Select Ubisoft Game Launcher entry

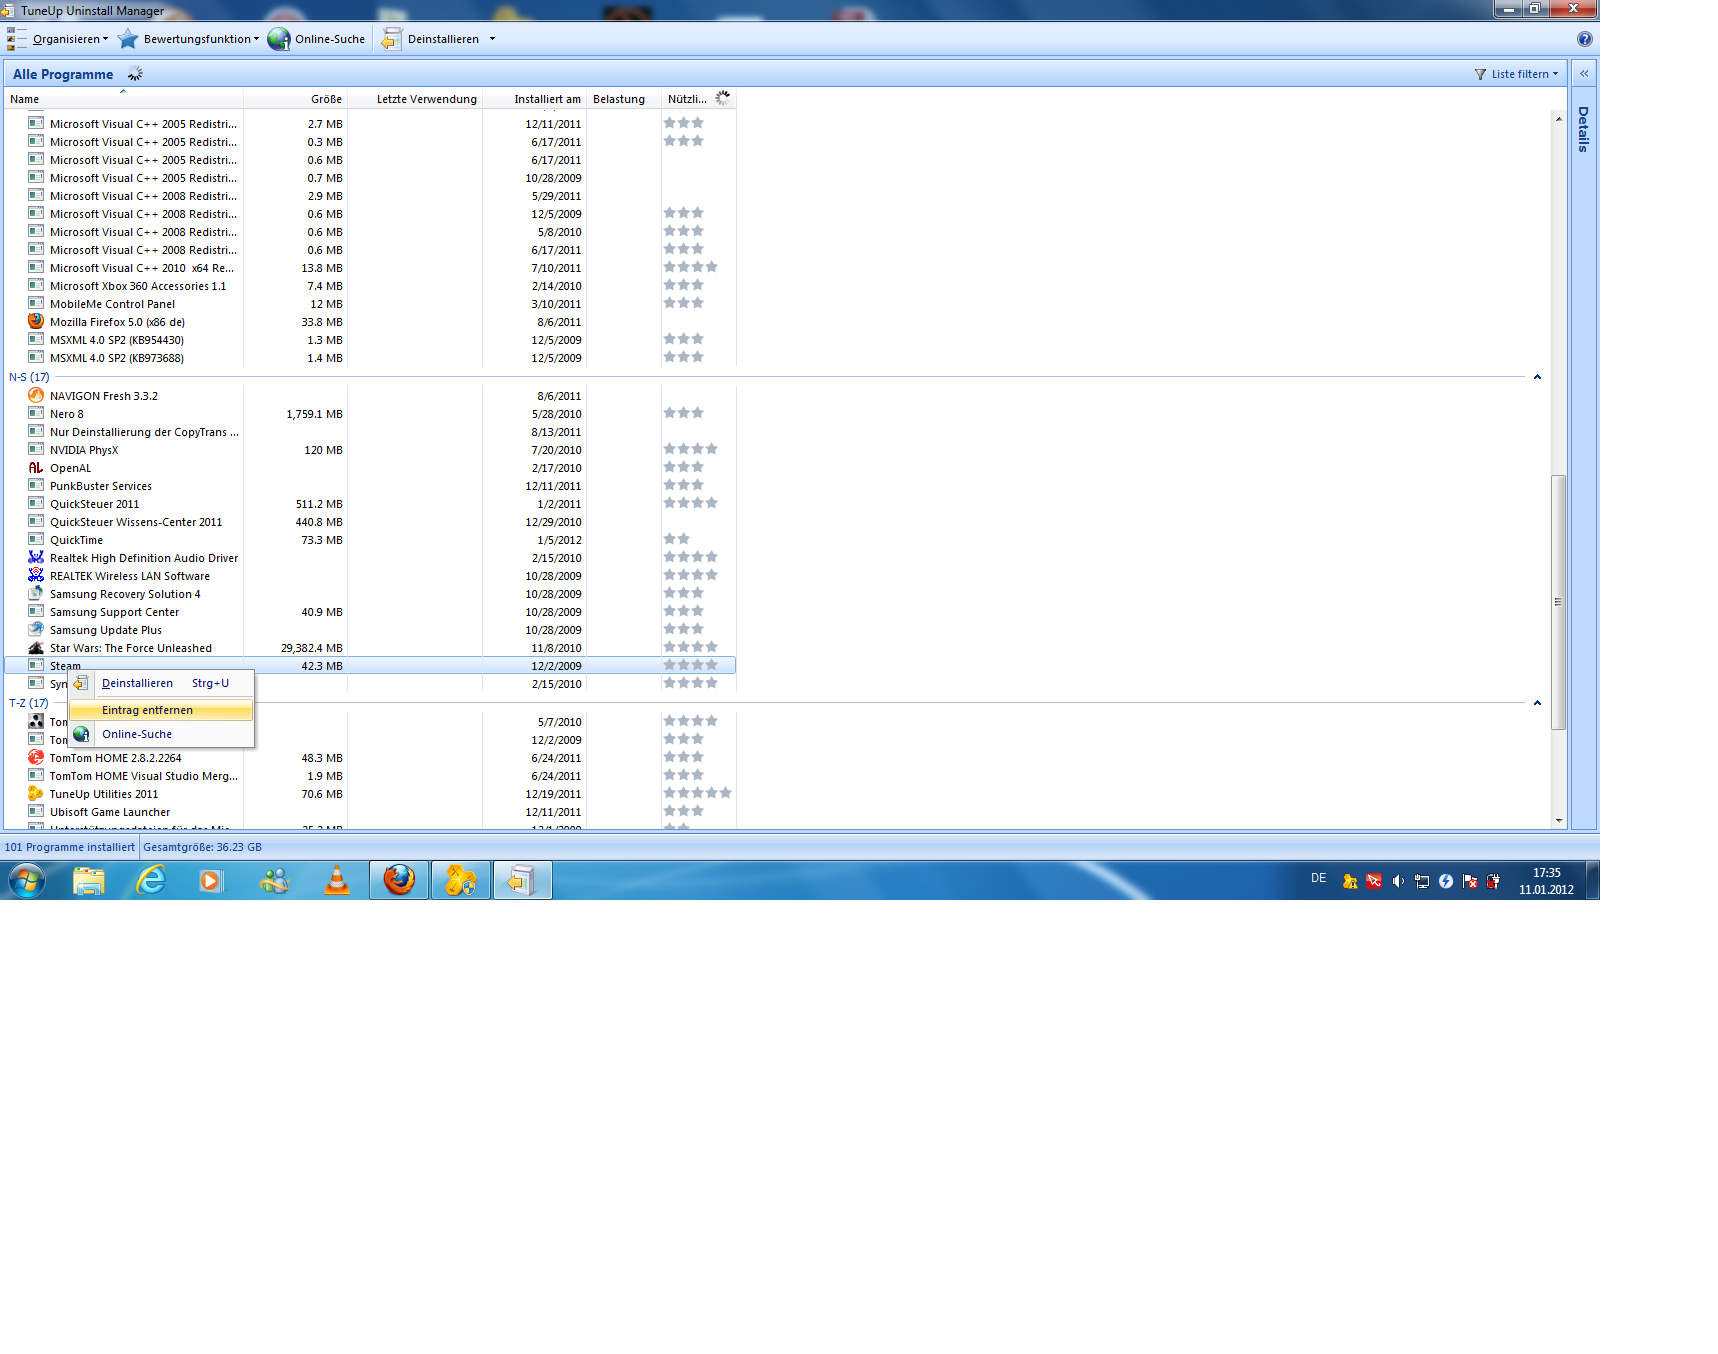[x=110, y=812]
